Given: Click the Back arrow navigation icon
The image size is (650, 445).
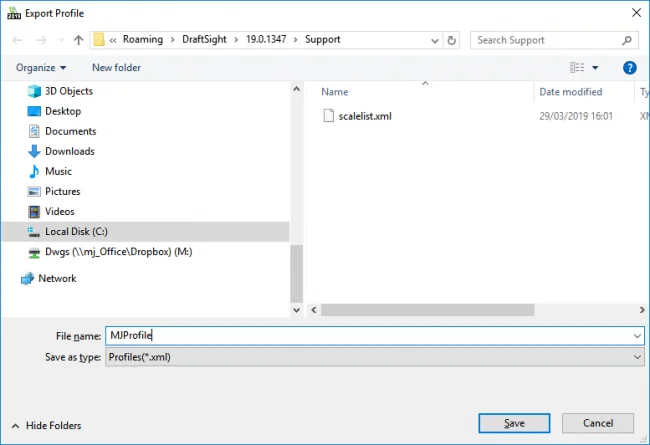Looking at the screenshot, I should pos(19,40).
